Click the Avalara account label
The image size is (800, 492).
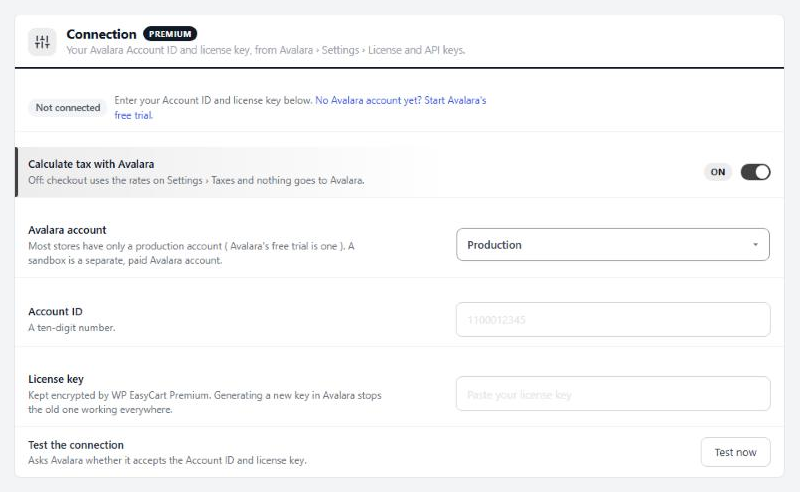(x=67, y=230)
